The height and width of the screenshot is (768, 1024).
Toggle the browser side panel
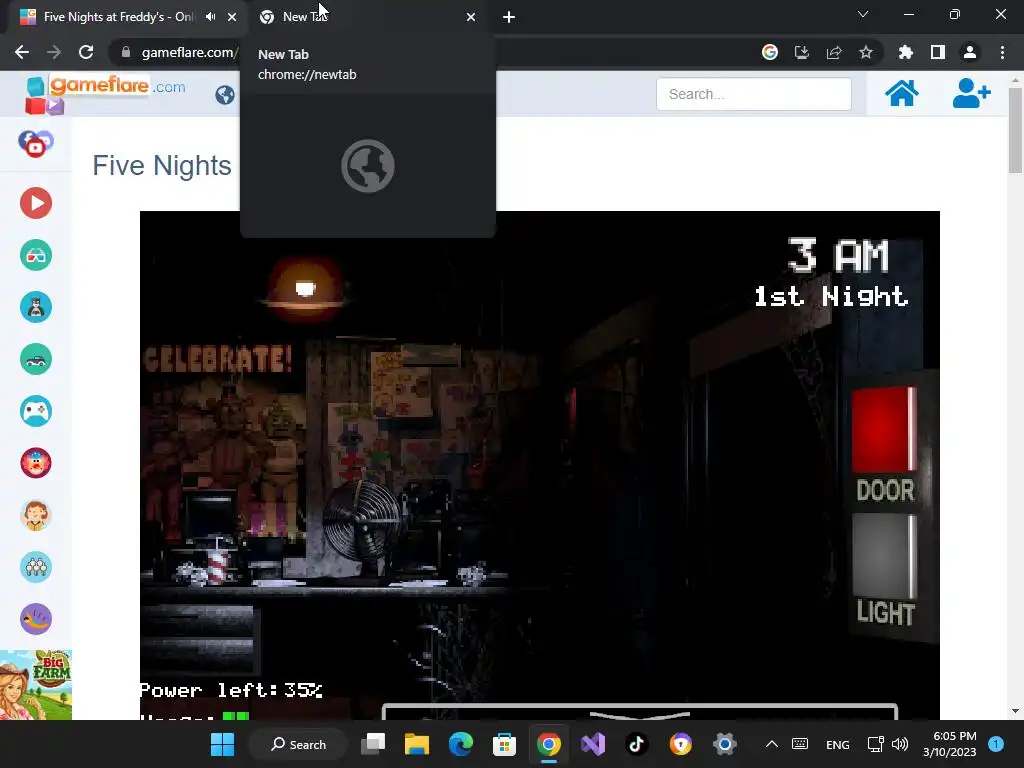click(x=938, y=52)
